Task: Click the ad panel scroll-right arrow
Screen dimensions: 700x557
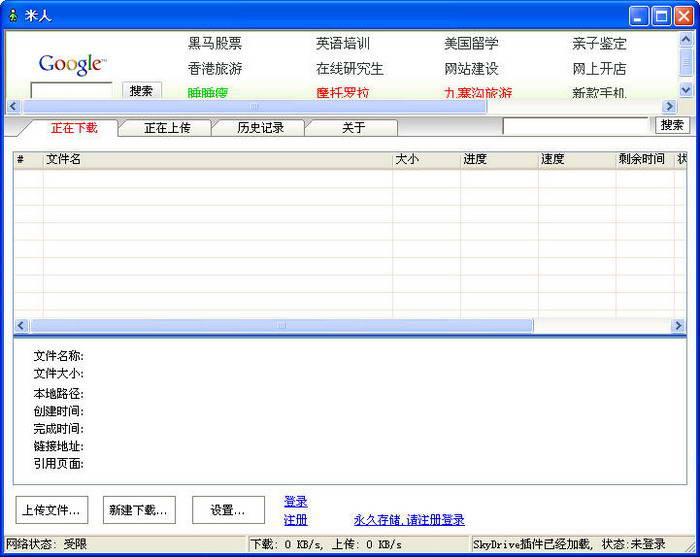Action: 669,106
